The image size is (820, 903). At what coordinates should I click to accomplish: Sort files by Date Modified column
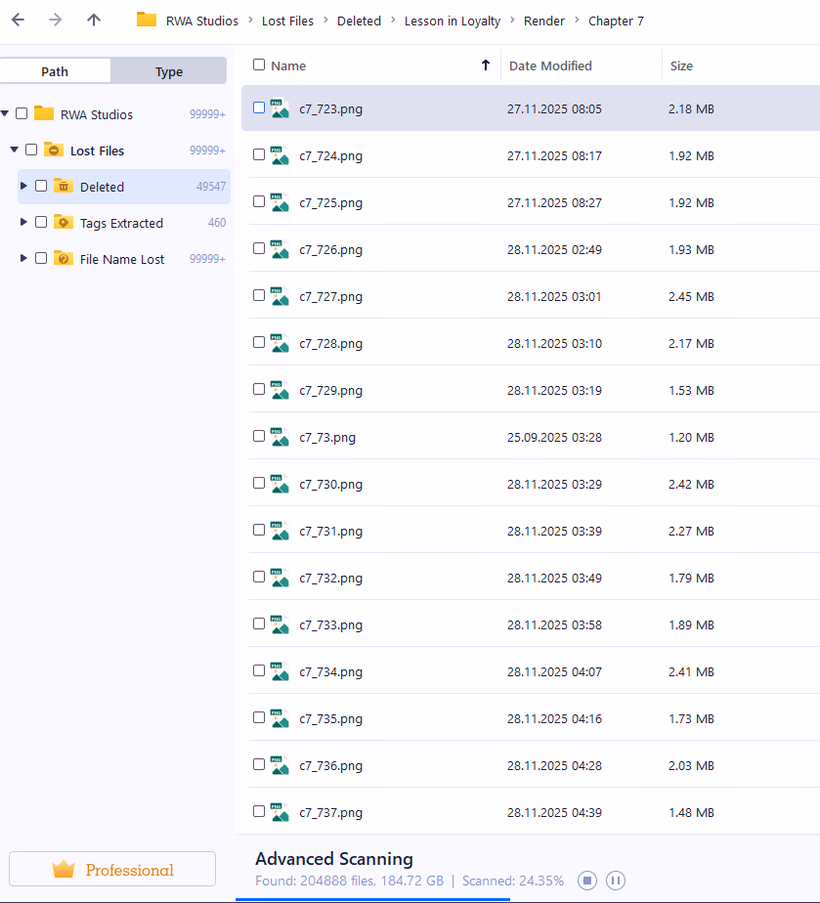[550, 66]
